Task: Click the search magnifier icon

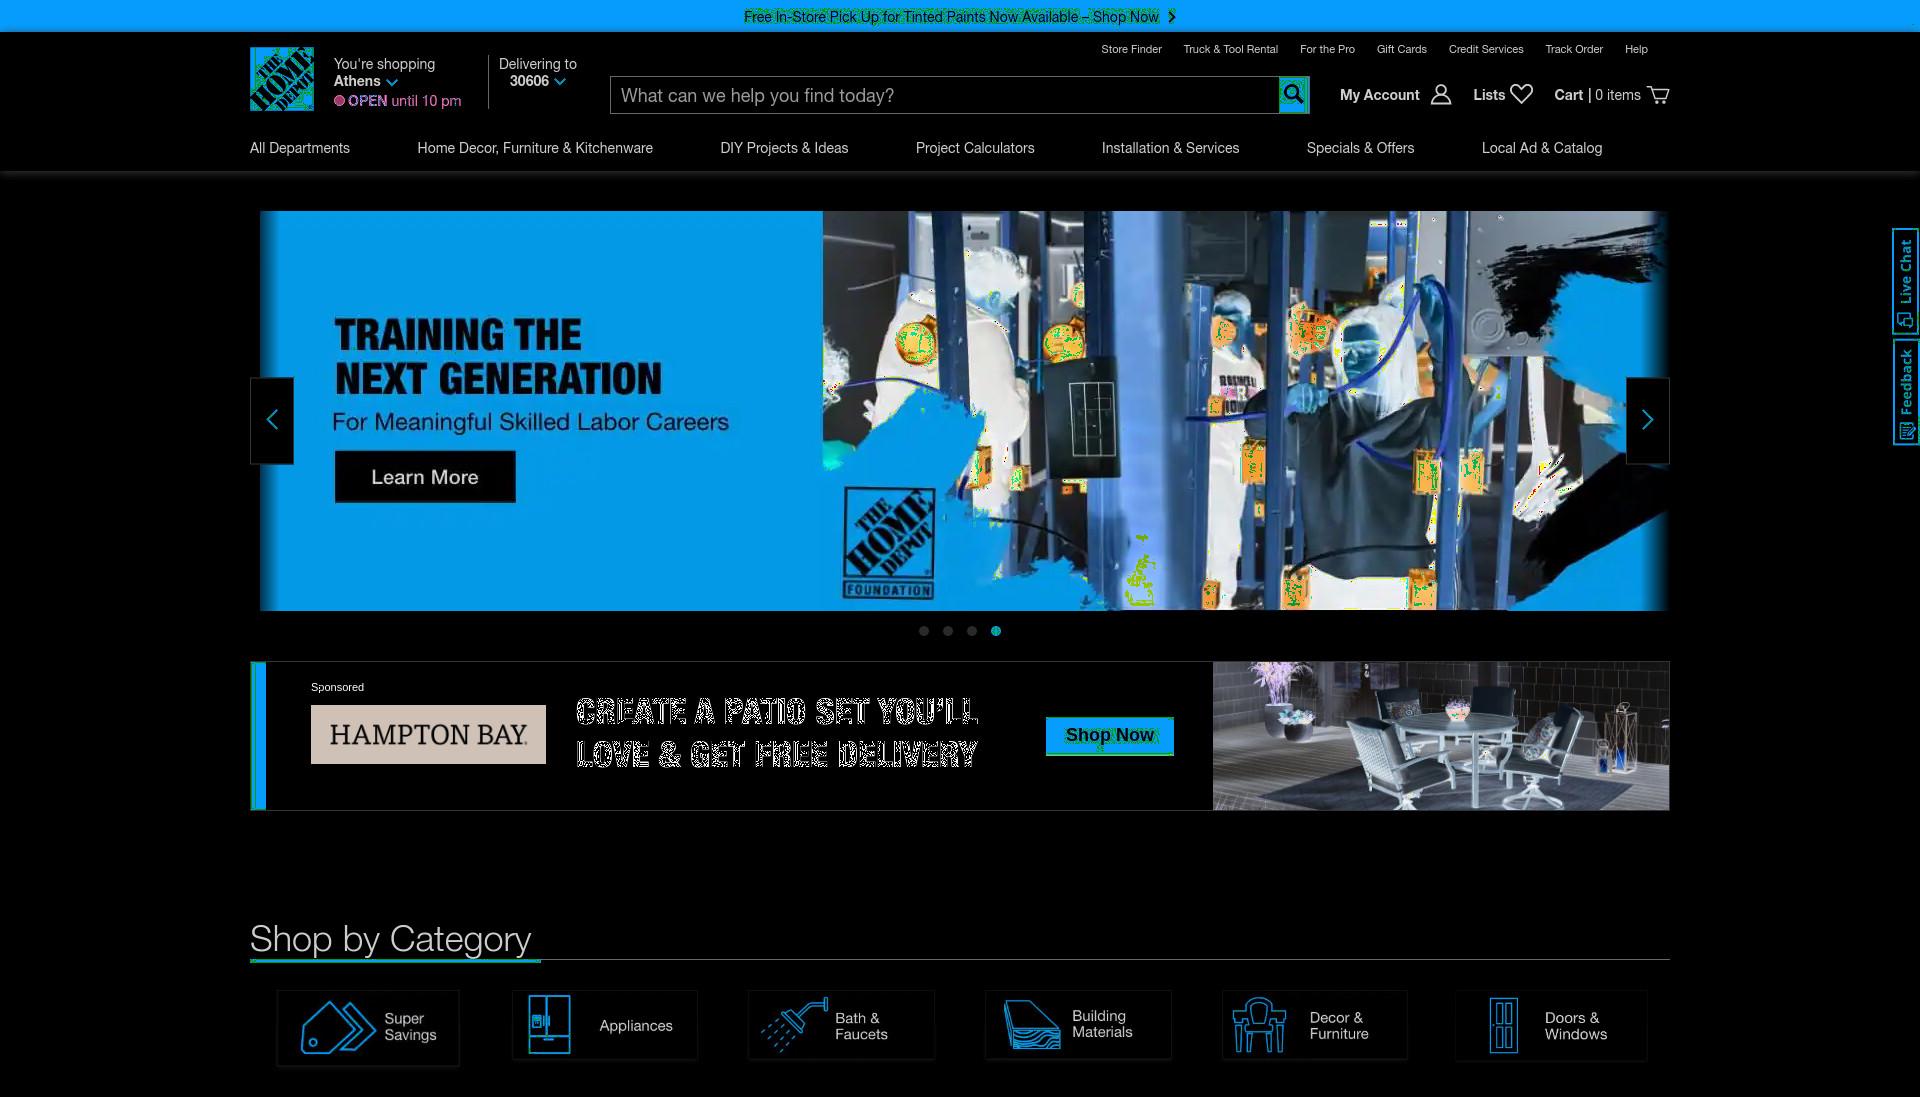Action: pos(1294,95)
